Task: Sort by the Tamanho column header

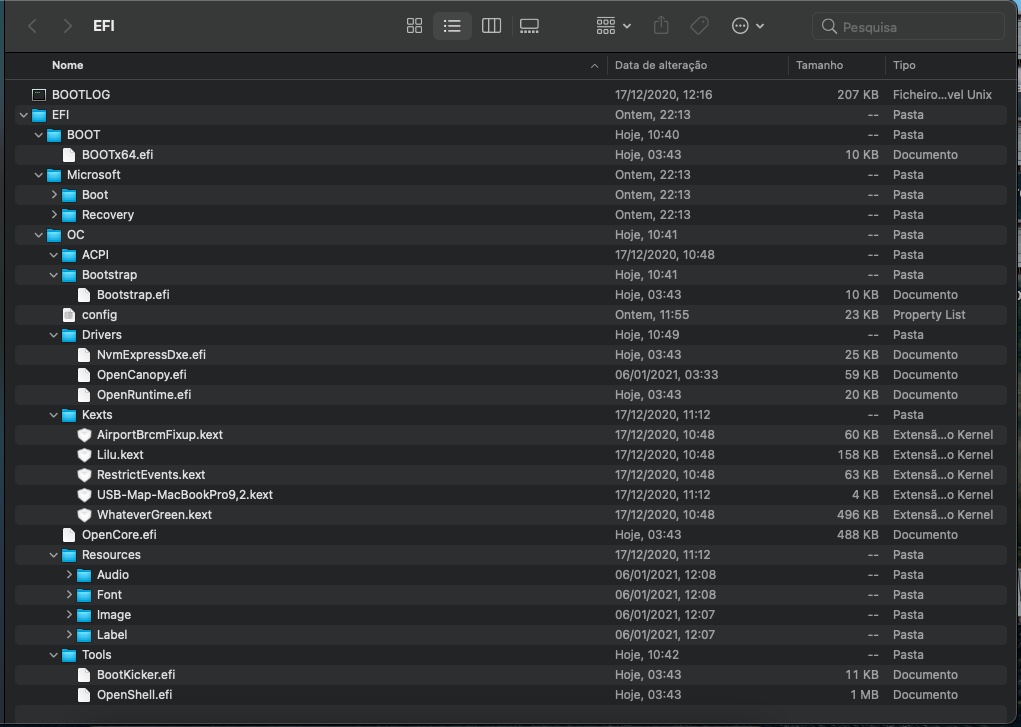Action: pyautogui.click(x=819, y=65)
